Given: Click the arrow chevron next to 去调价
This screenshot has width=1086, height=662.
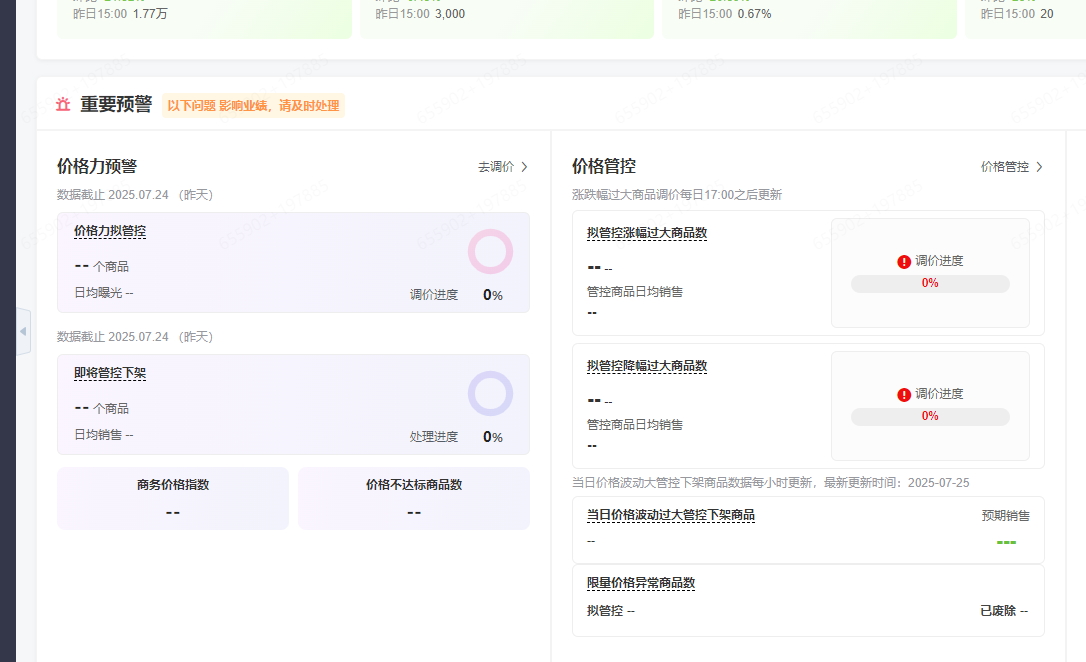Looking at the screenshot, I should click(x=525, y=167).
